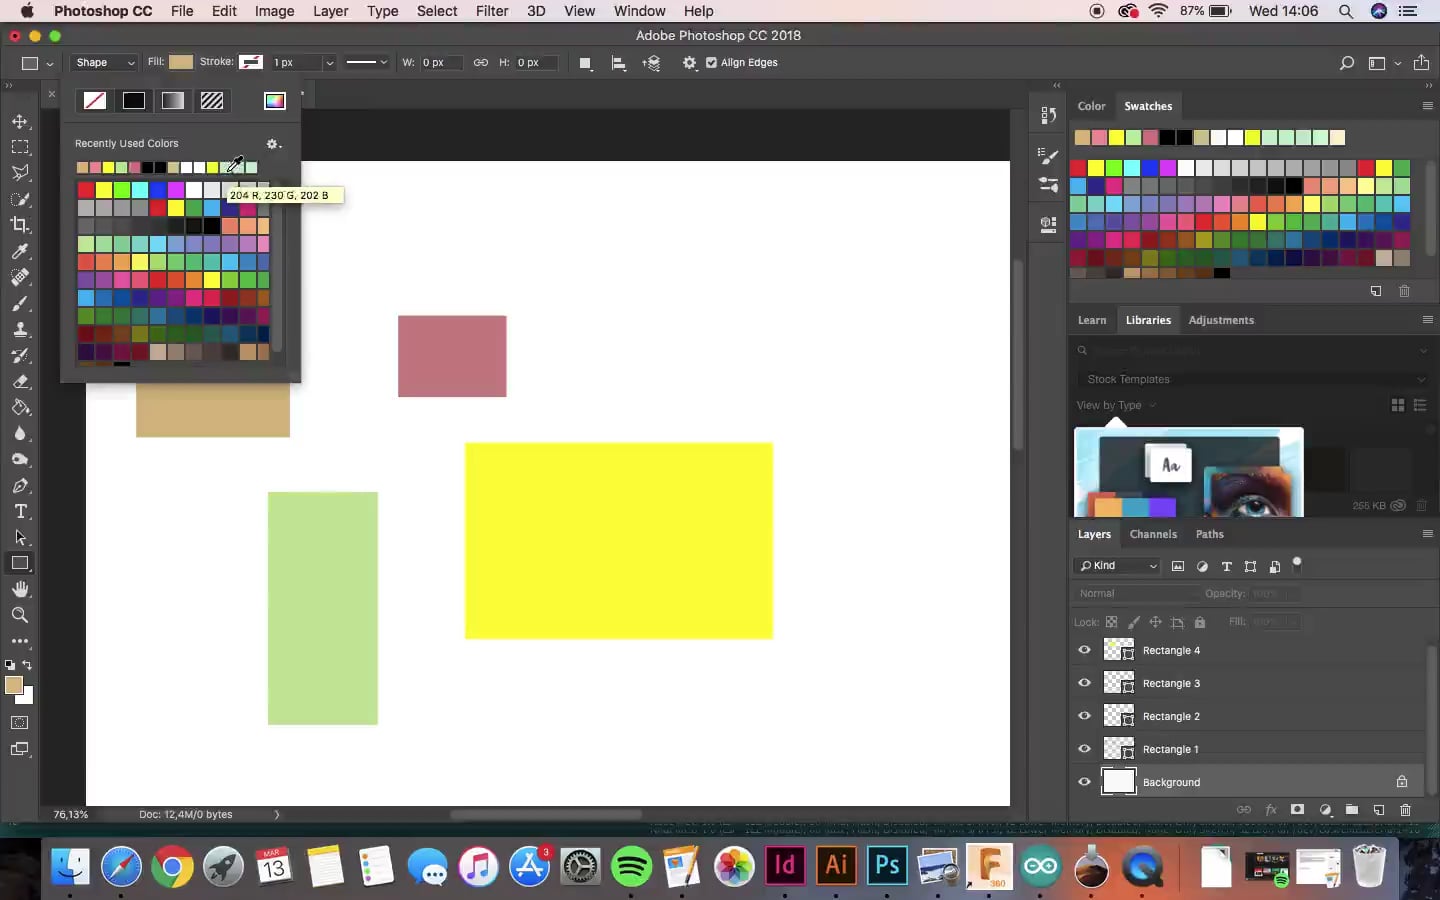This screenshot has width=1440, height=900.
Task: Toggle layer filtering on or off
Action: click(x=1297, y=564)
